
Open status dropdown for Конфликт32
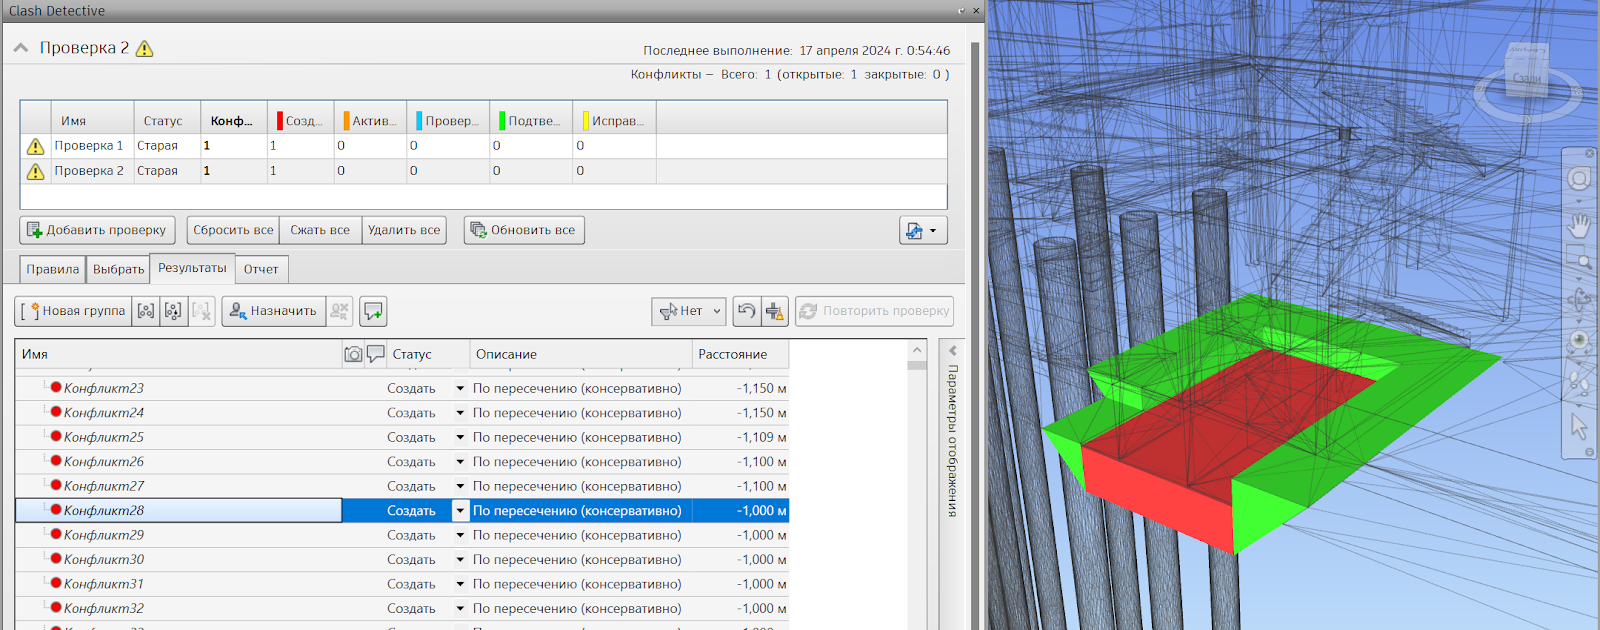pos(460,608)
